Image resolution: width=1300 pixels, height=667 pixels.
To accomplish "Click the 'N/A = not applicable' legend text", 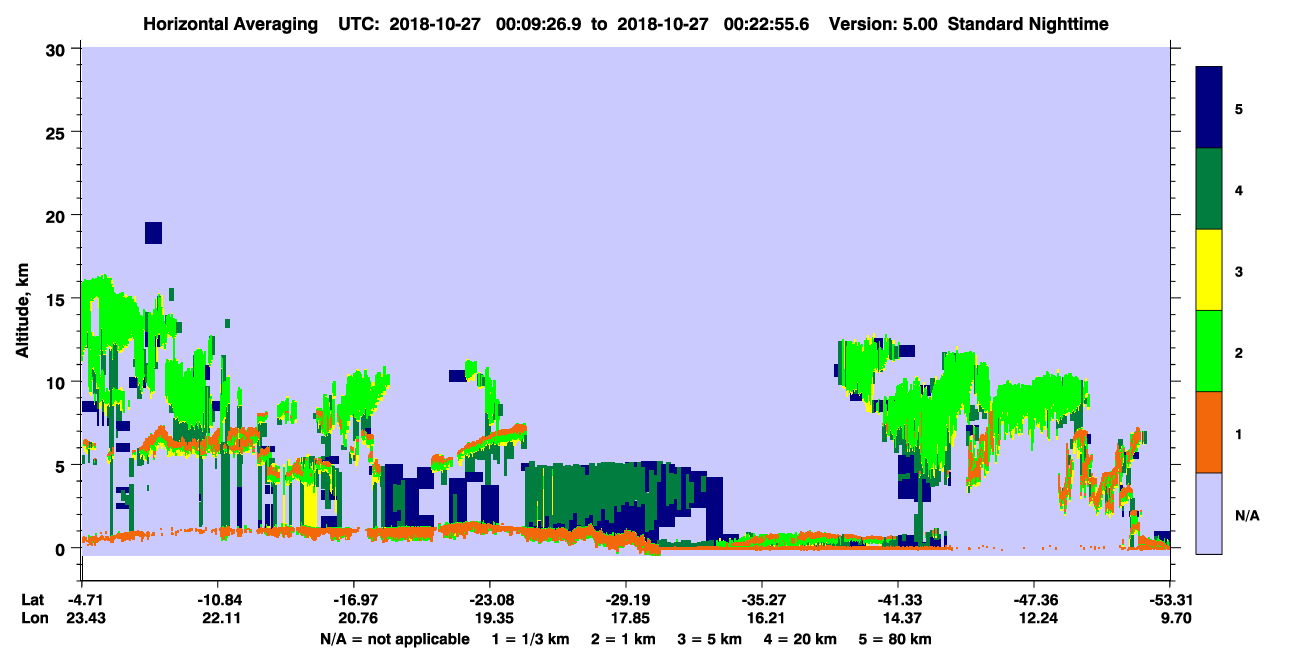I will (x=394, y=639).
